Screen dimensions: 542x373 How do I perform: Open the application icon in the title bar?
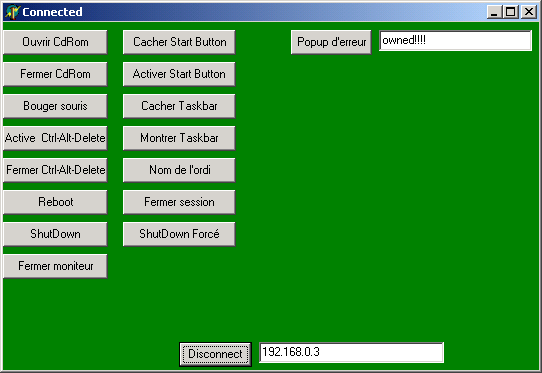coord(12,12)
